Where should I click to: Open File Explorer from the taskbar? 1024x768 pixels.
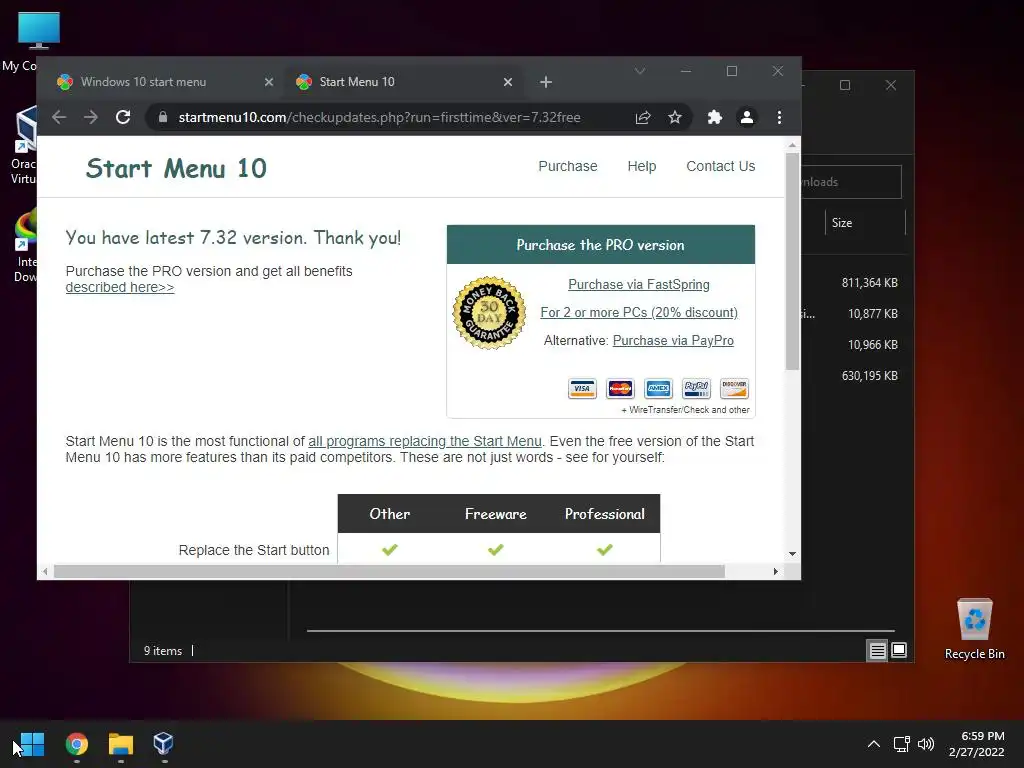pos(121,744)
